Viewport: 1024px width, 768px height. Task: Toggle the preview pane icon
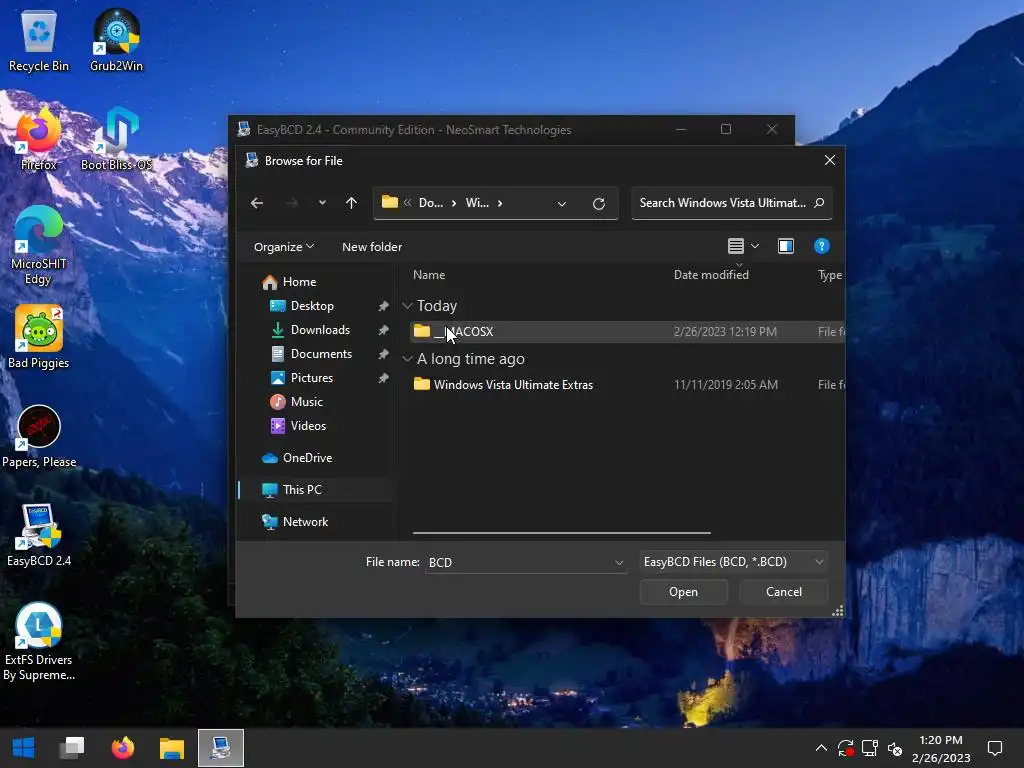786,246
